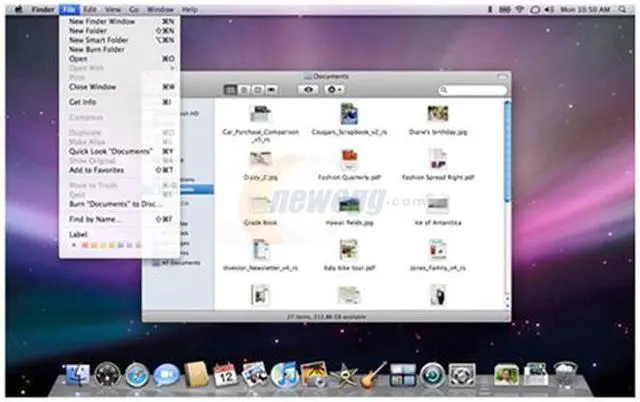Open System Preferences gear in Dock
This screenshot has width=640, height=402.
point(462,375)
